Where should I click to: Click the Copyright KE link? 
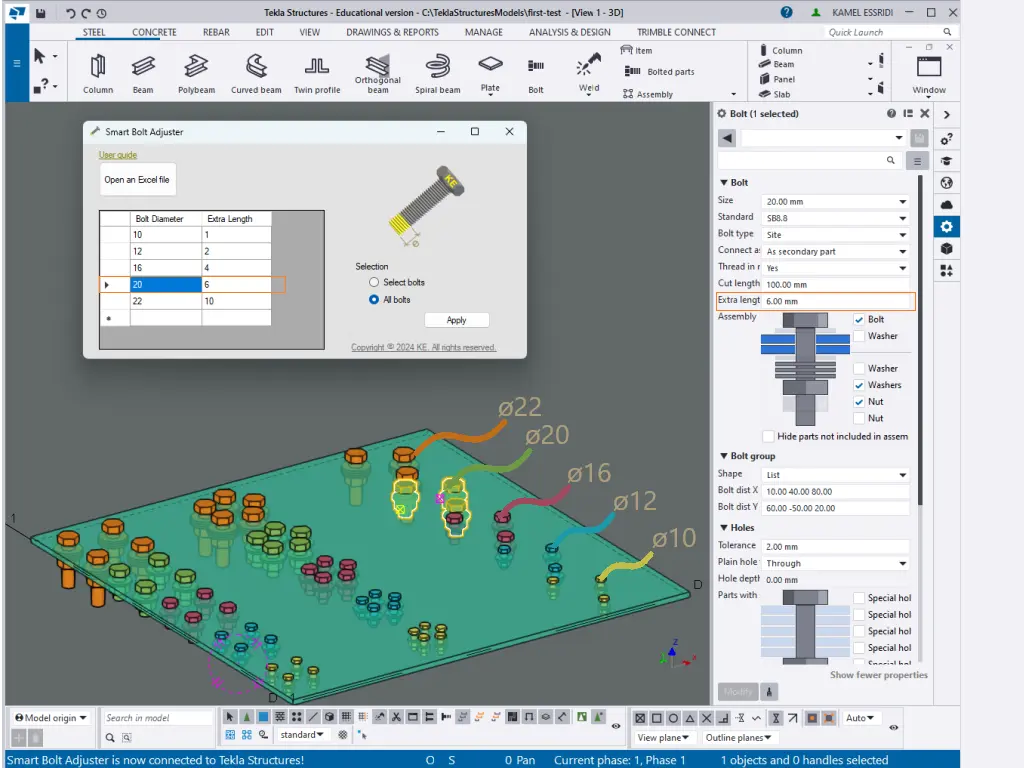tap(423, 347)
